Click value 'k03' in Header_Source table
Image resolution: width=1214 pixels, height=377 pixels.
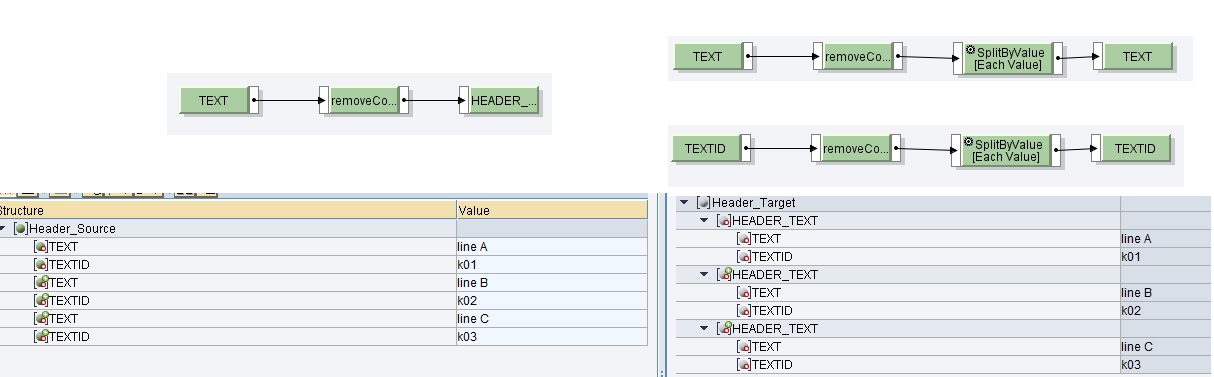467,337
